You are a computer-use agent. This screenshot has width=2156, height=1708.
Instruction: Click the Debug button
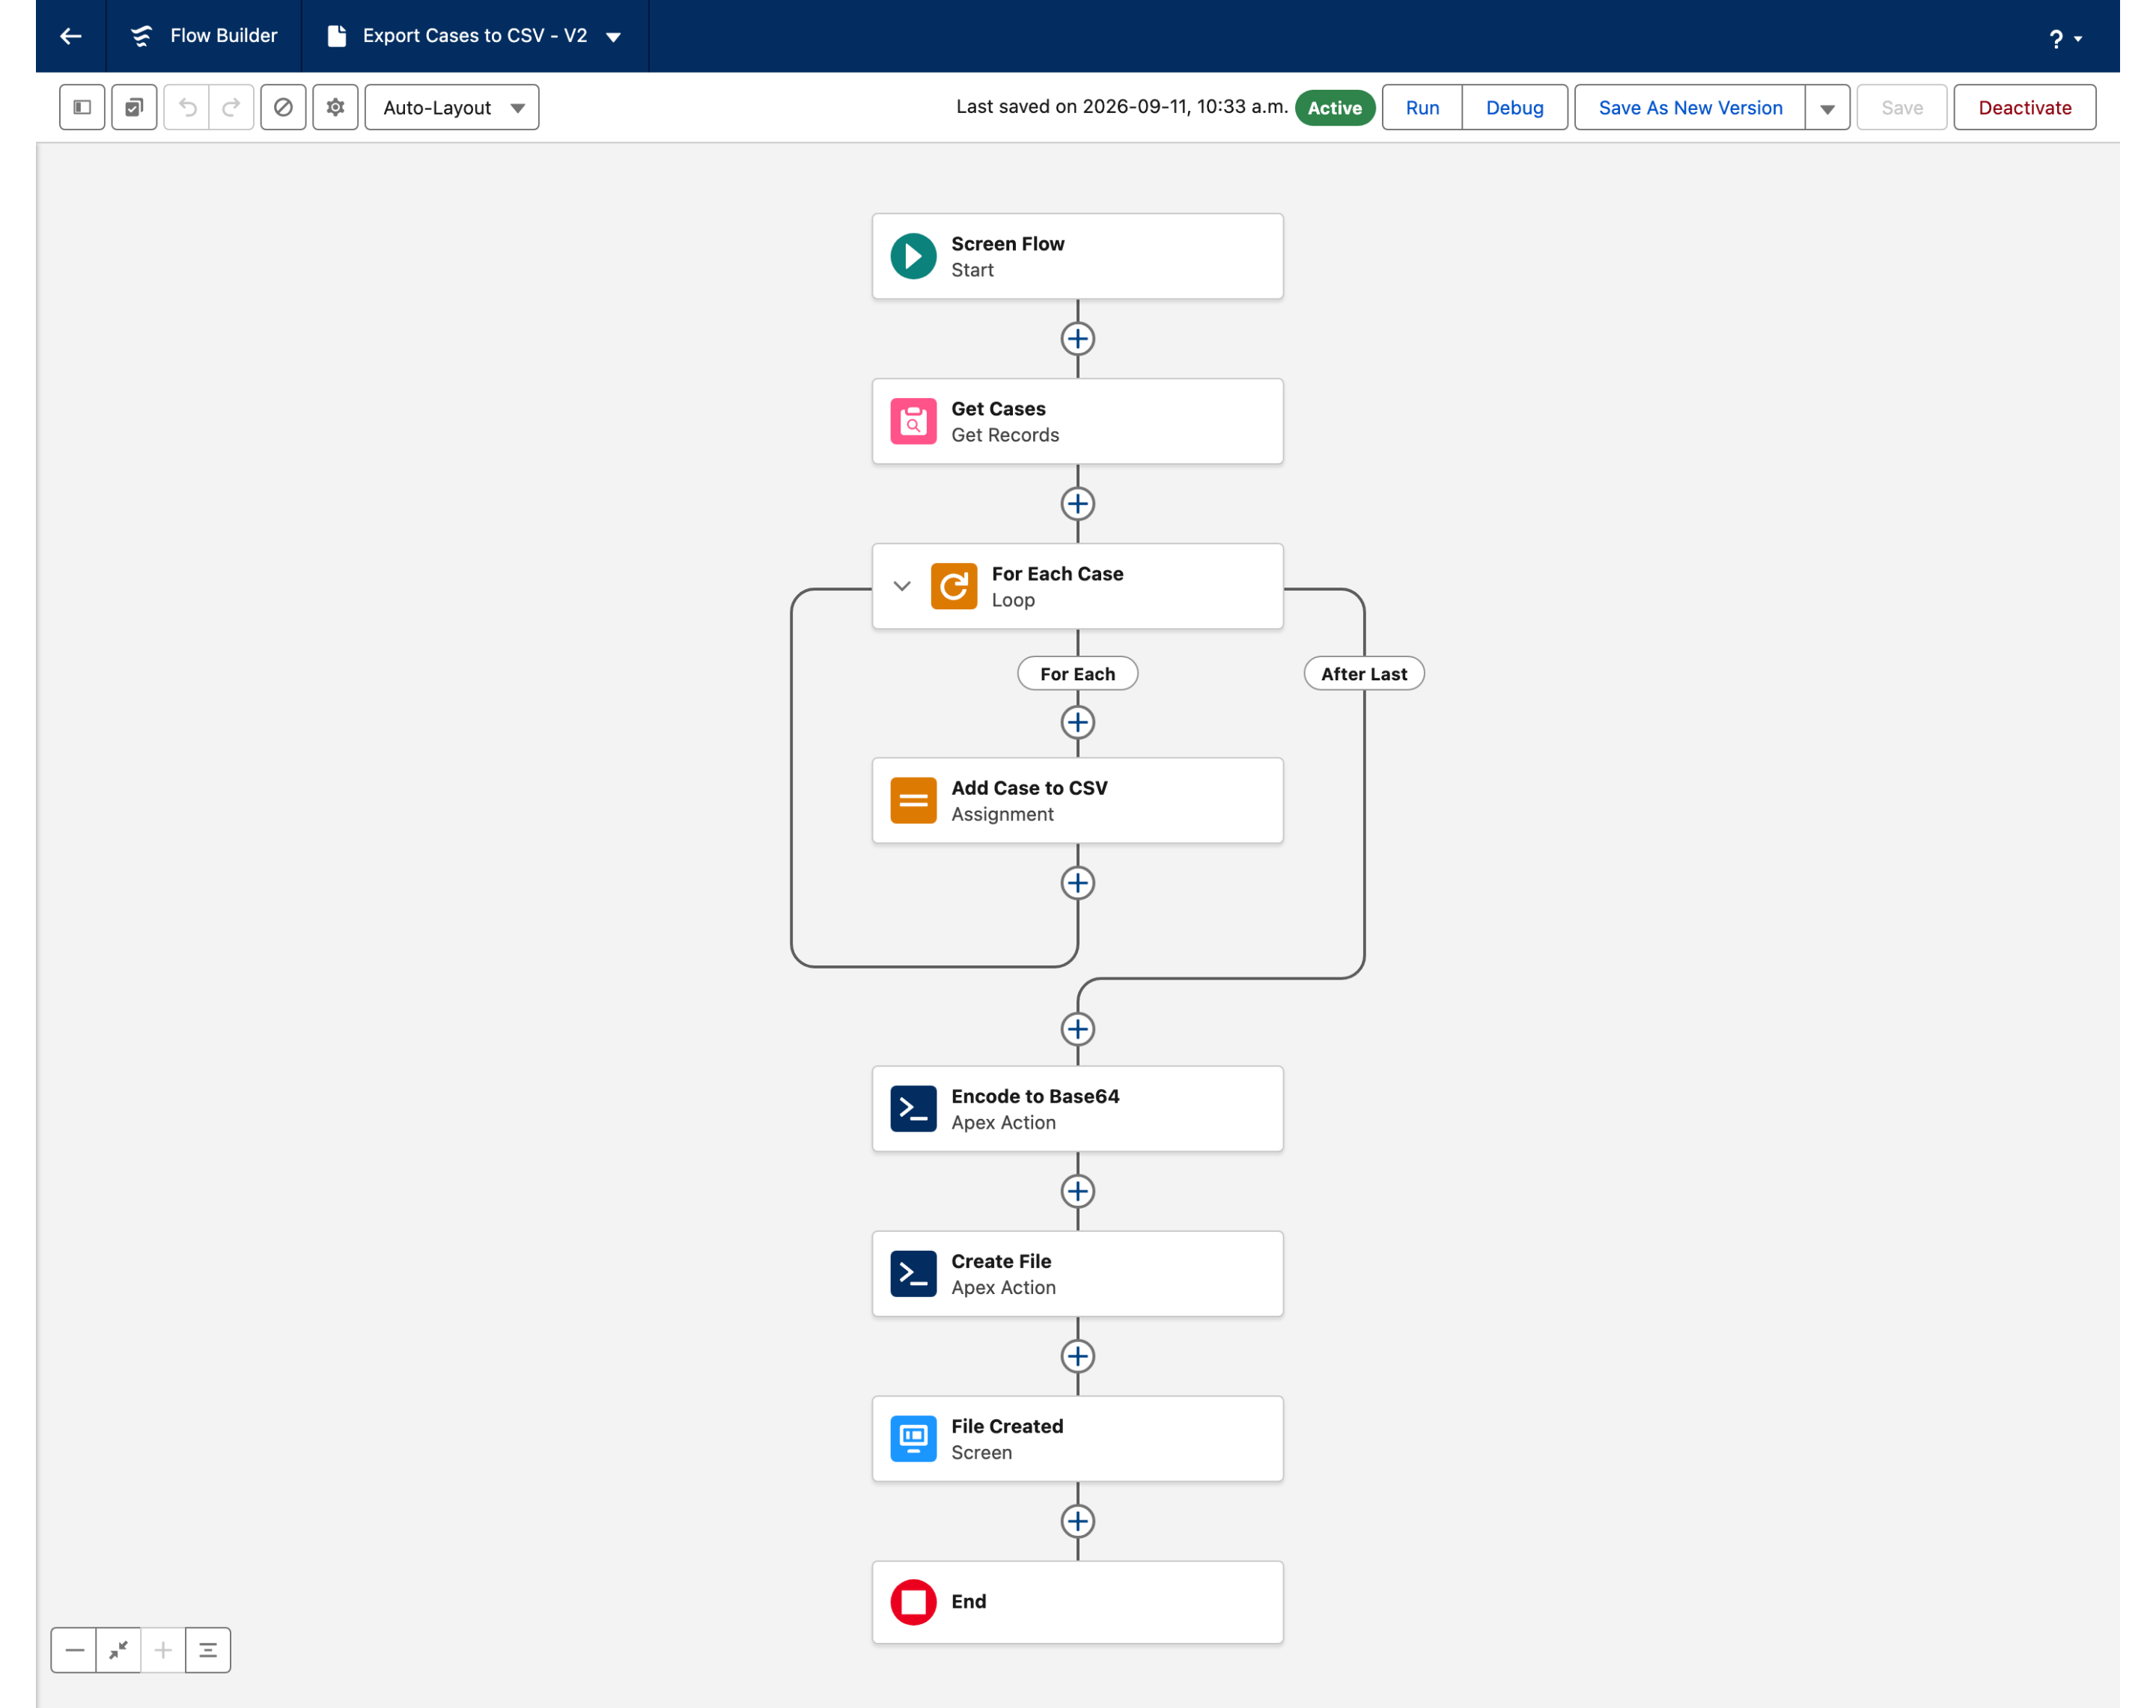pyautogui.click(x=1514, y=107)
